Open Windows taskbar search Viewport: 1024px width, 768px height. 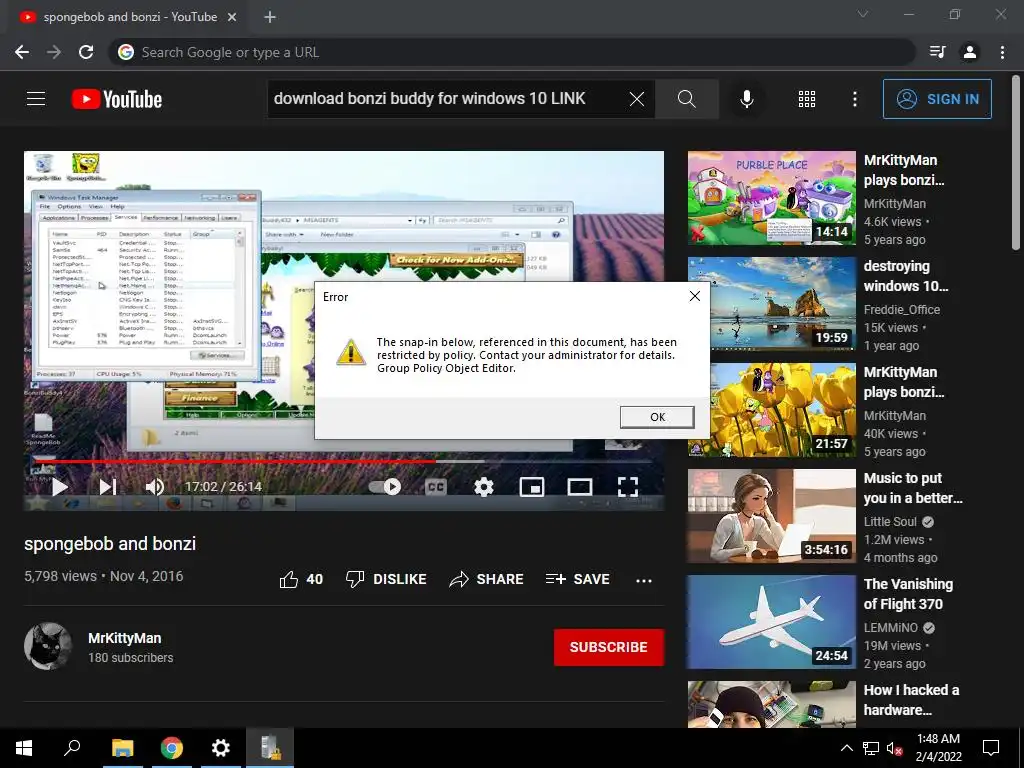(x=72, y=748)
